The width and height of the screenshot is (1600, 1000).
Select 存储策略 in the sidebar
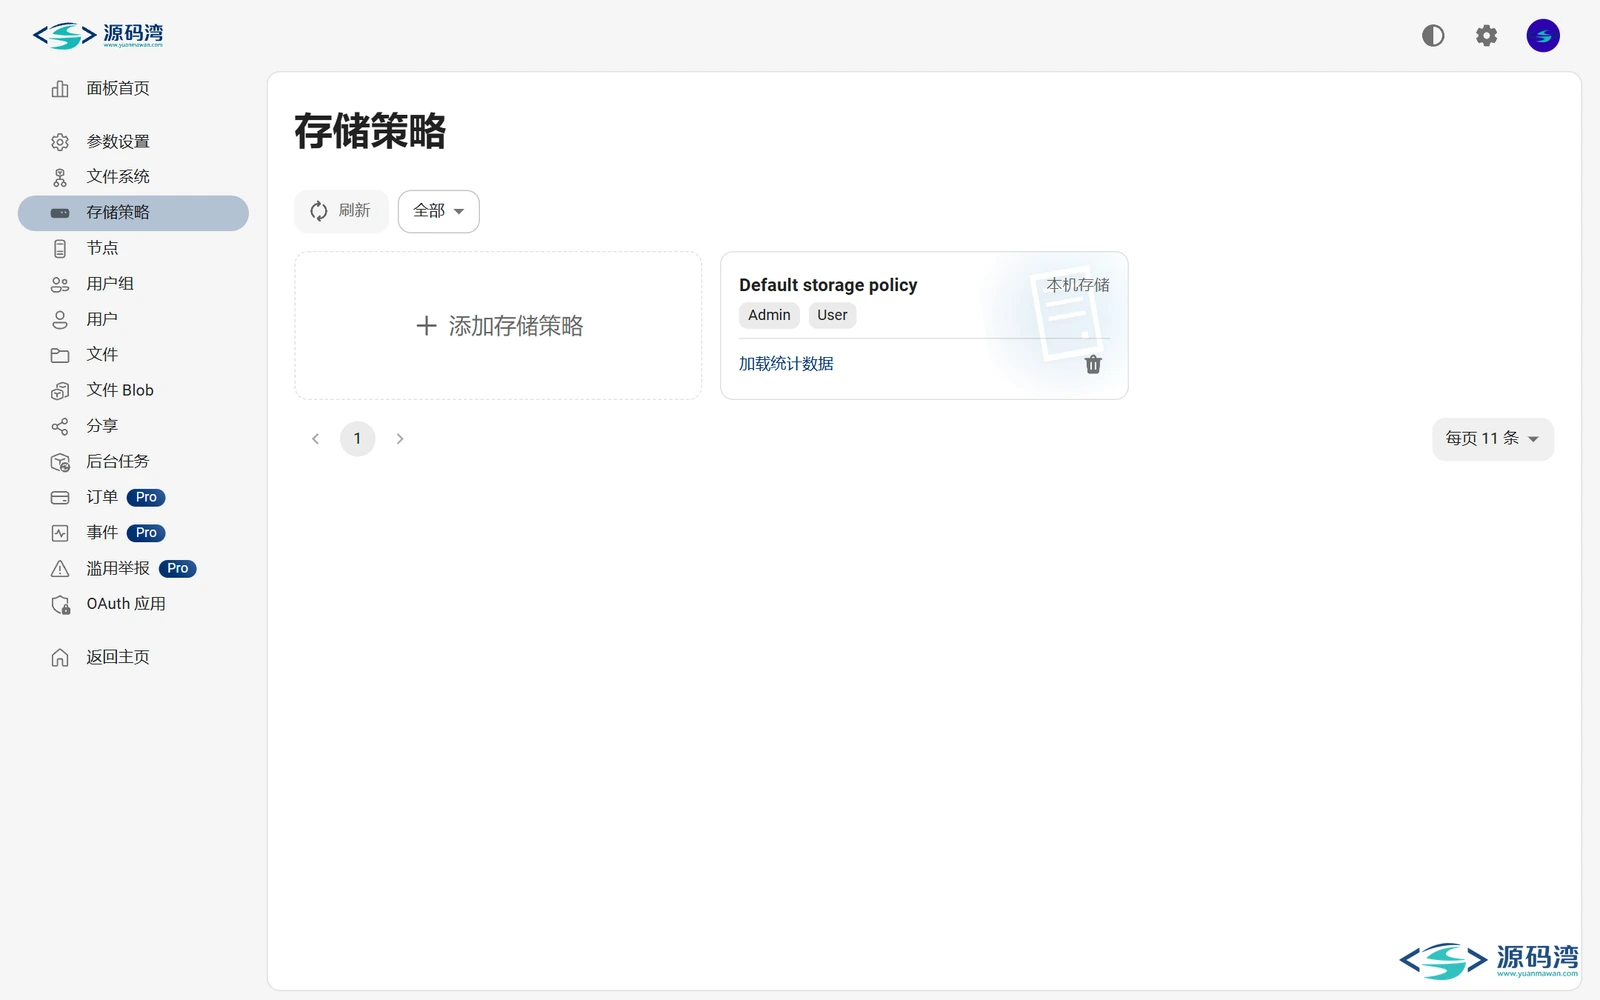coord(133,213)
